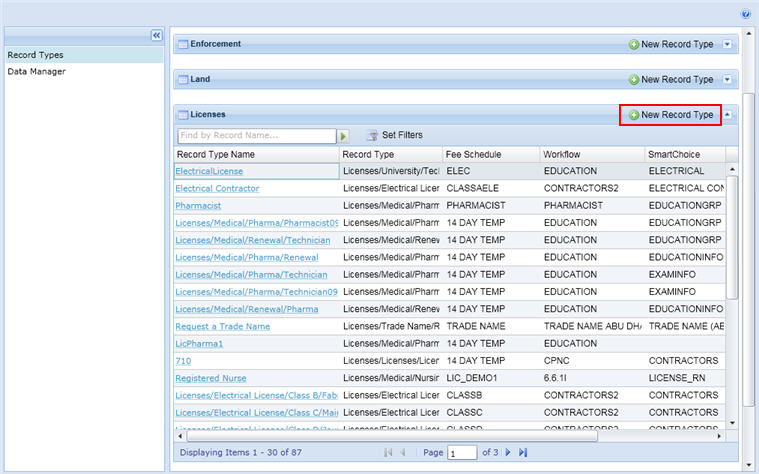The width and height of the screenshot is (759, 474).
Task: Jump to the last page of records
Action: click(522, 453)
